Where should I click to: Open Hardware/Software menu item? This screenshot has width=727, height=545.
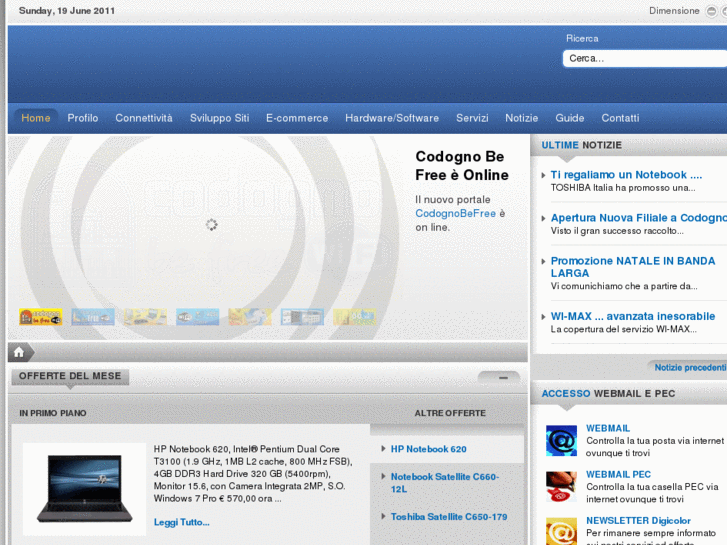tap(392, 118)
